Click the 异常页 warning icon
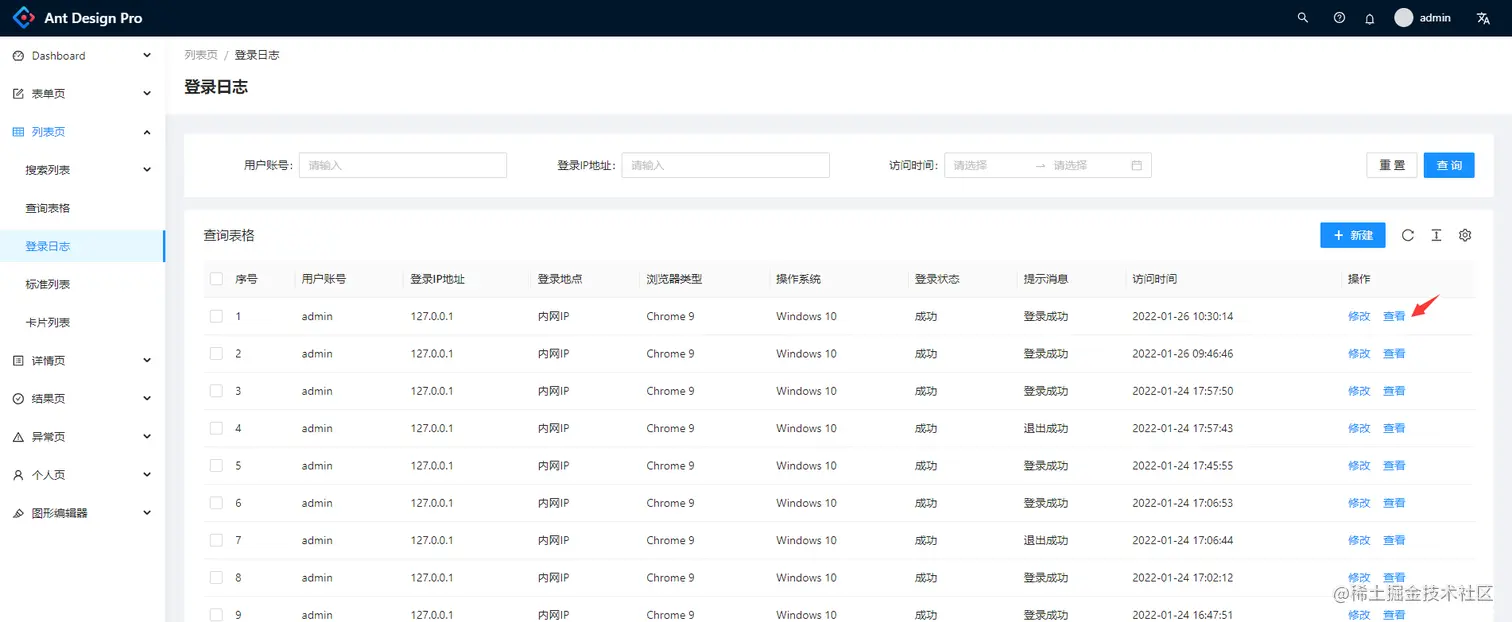1512x622 pixels. [x=18, y=437]
